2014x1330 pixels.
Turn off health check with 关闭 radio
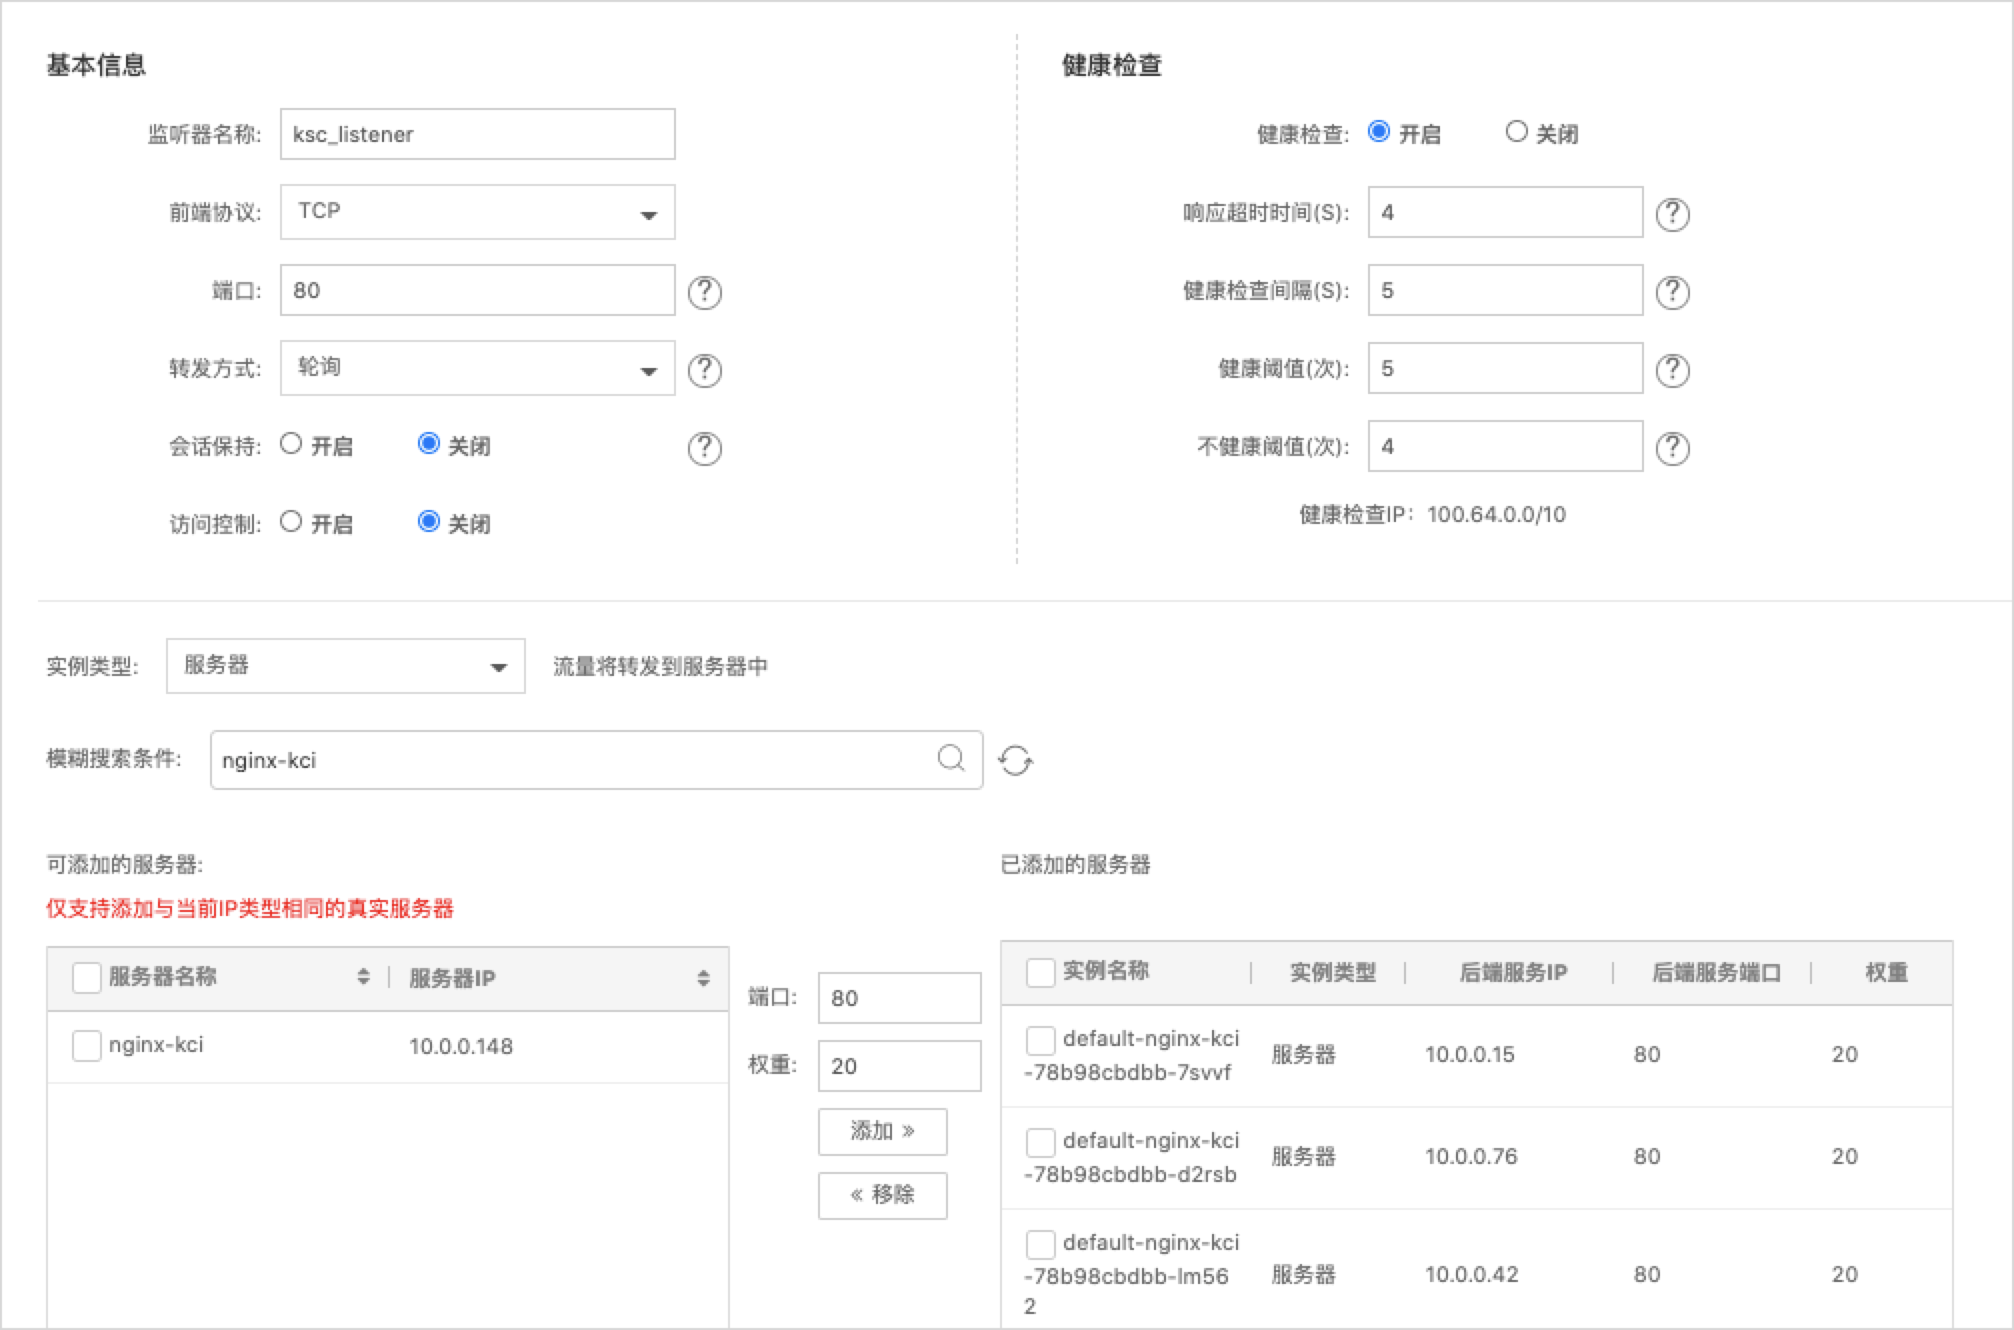(x=1516, y=132)
